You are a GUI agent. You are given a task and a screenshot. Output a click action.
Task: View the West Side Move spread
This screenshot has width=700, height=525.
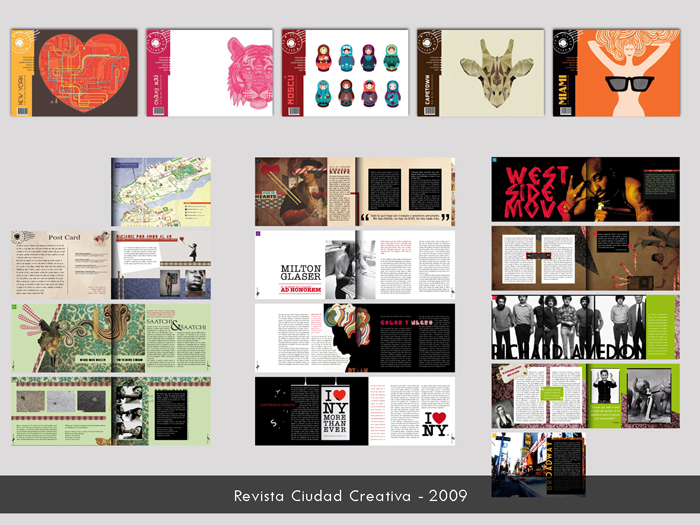pyautogui.click(x=585, y=189)
